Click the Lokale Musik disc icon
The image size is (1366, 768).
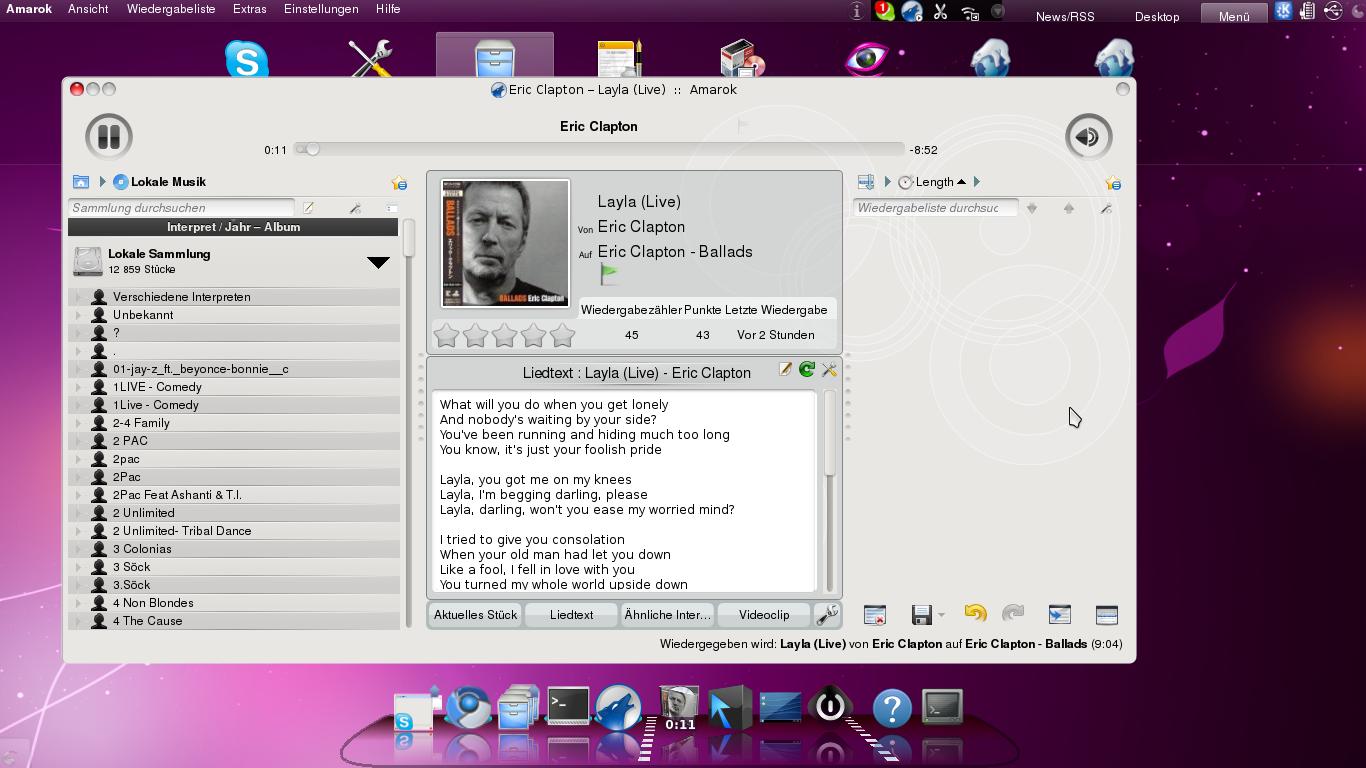click(120, 182)
